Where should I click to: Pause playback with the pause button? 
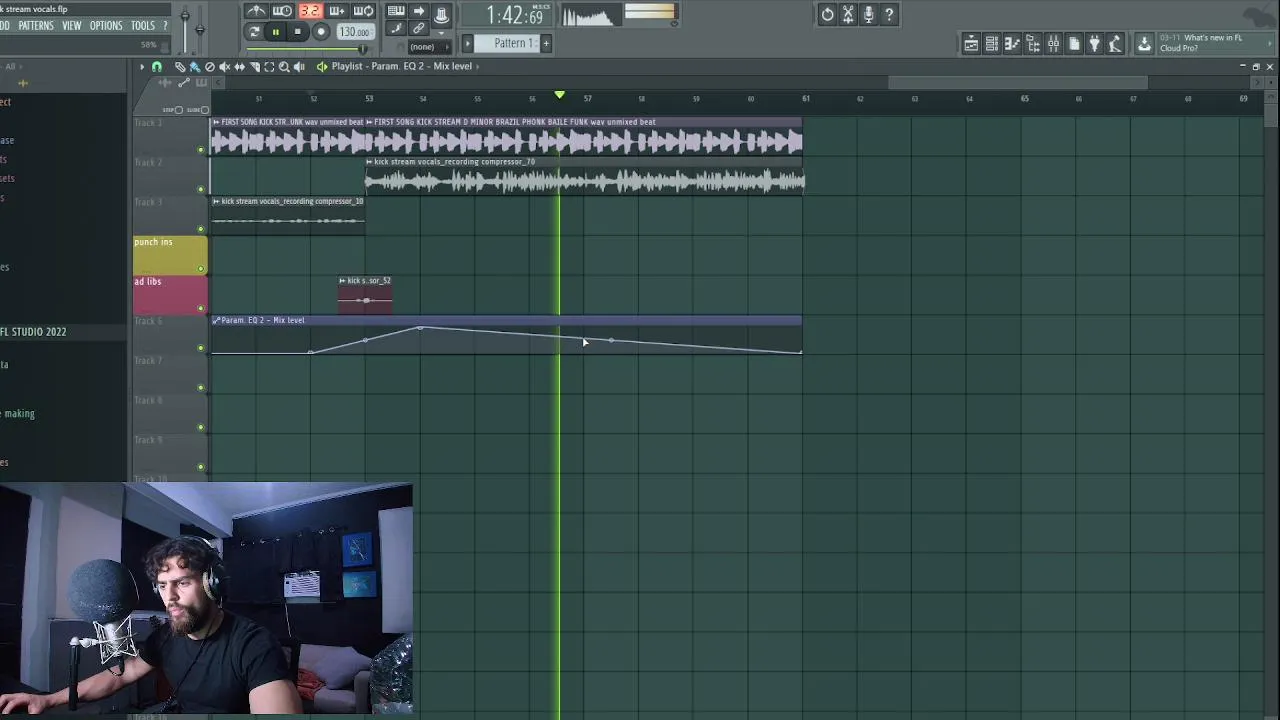[276, 31]
